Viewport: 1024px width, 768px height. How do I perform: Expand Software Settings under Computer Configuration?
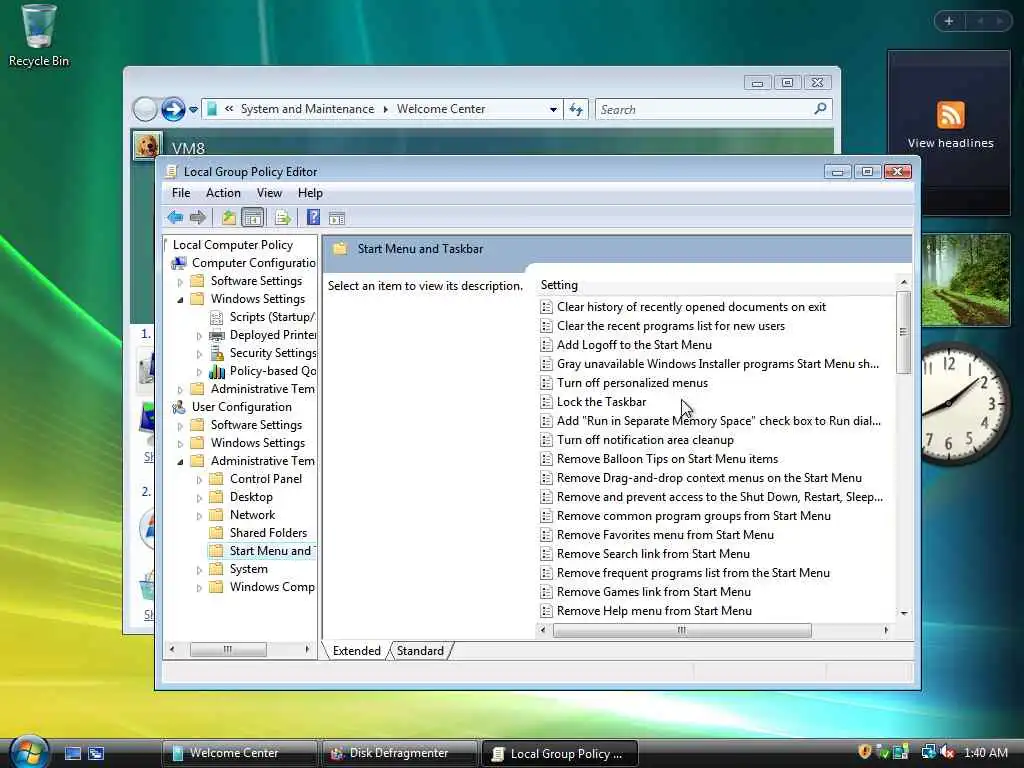[180, 281]
